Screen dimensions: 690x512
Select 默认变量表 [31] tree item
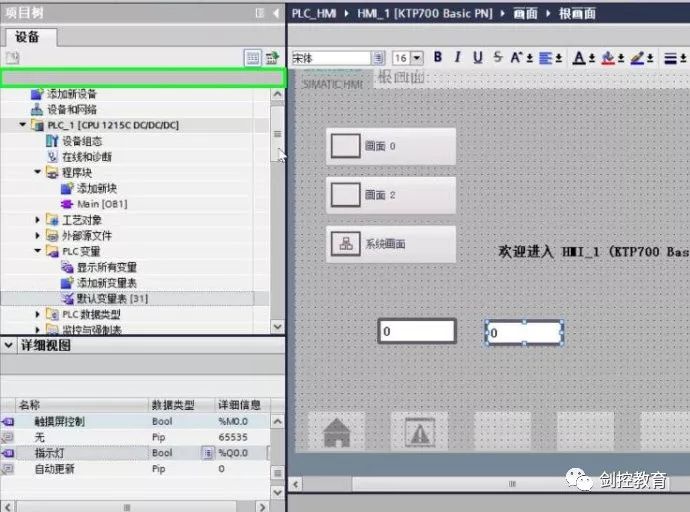point(112,299)
